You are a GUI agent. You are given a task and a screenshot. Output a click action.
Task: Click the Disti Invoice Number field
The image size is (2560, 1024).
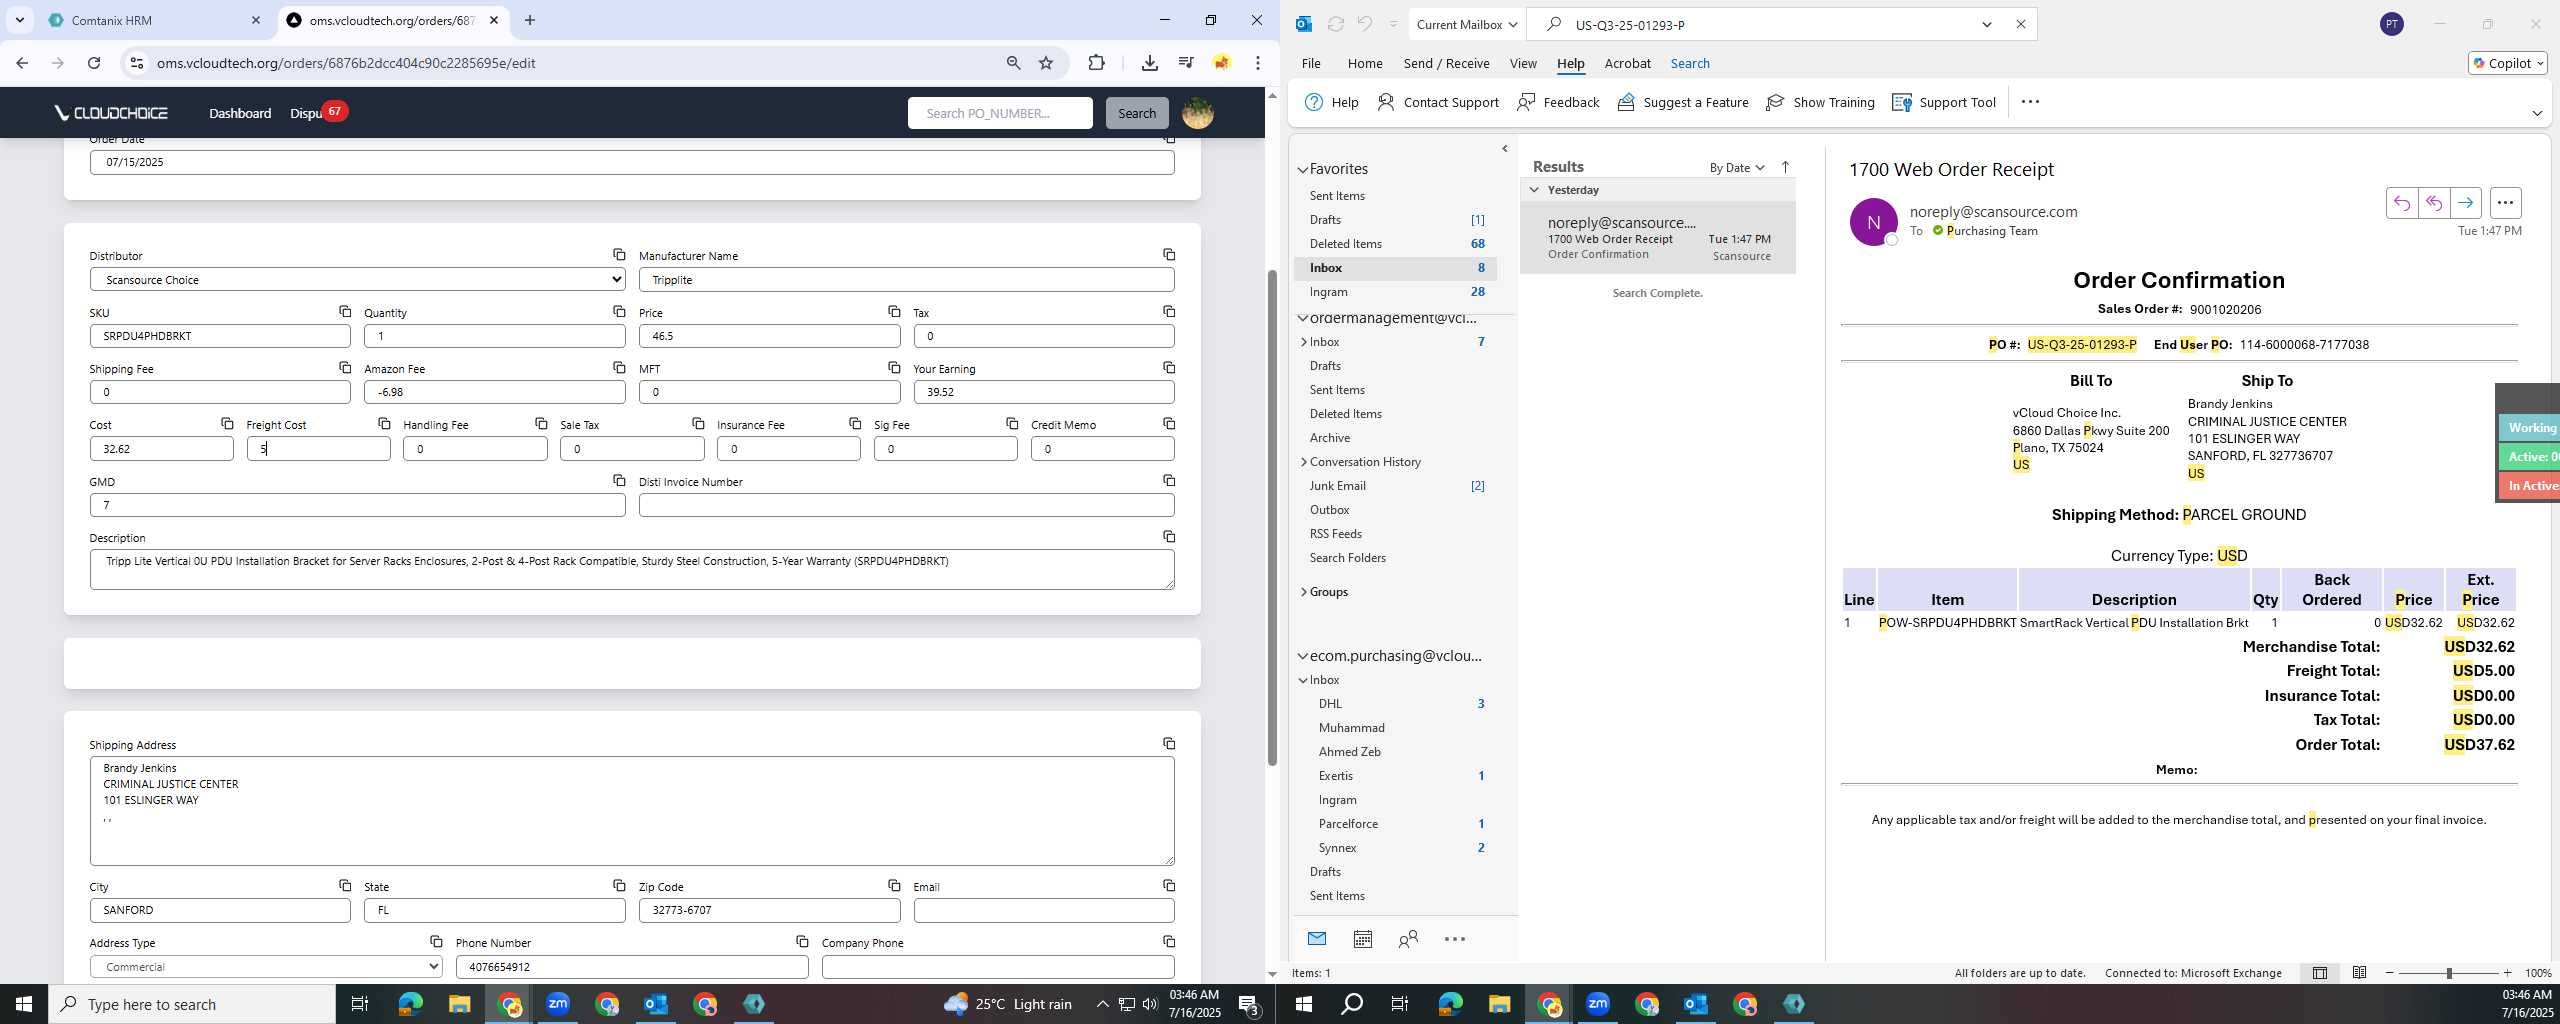pos(906,505)
